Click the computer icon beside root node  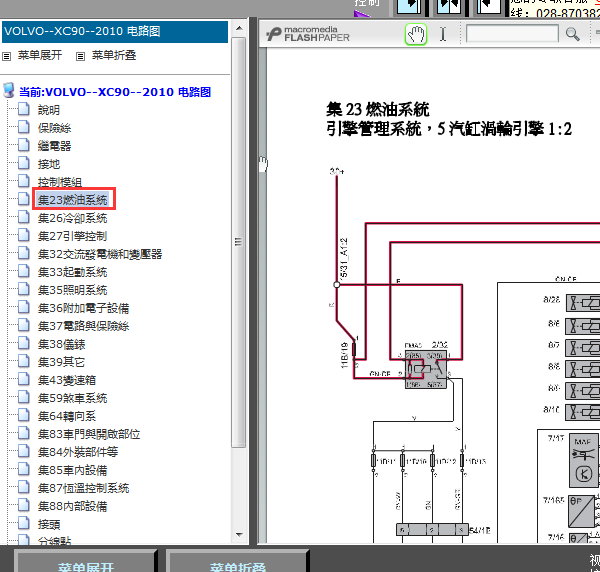click(8, 91)
